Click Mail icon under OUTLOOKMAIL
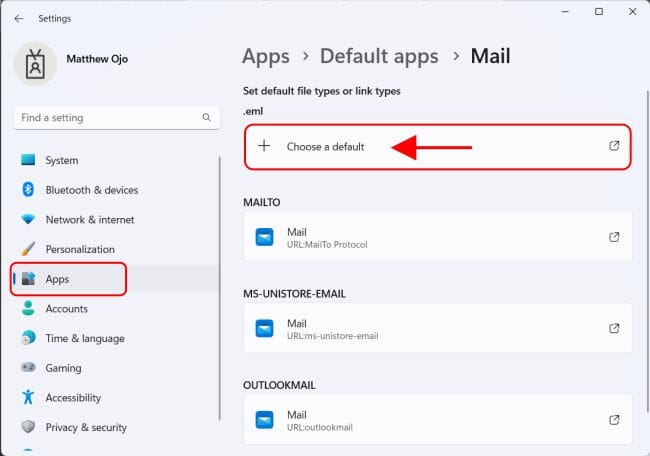This screenshot has height=456, width=650. [264, 420]
